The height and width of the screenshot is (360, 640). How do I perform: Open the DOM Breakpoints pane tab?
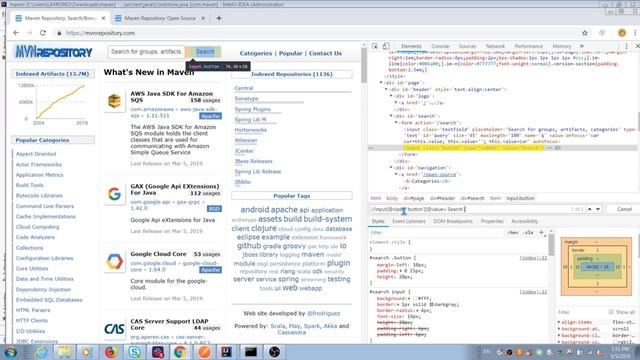[453, 221]
